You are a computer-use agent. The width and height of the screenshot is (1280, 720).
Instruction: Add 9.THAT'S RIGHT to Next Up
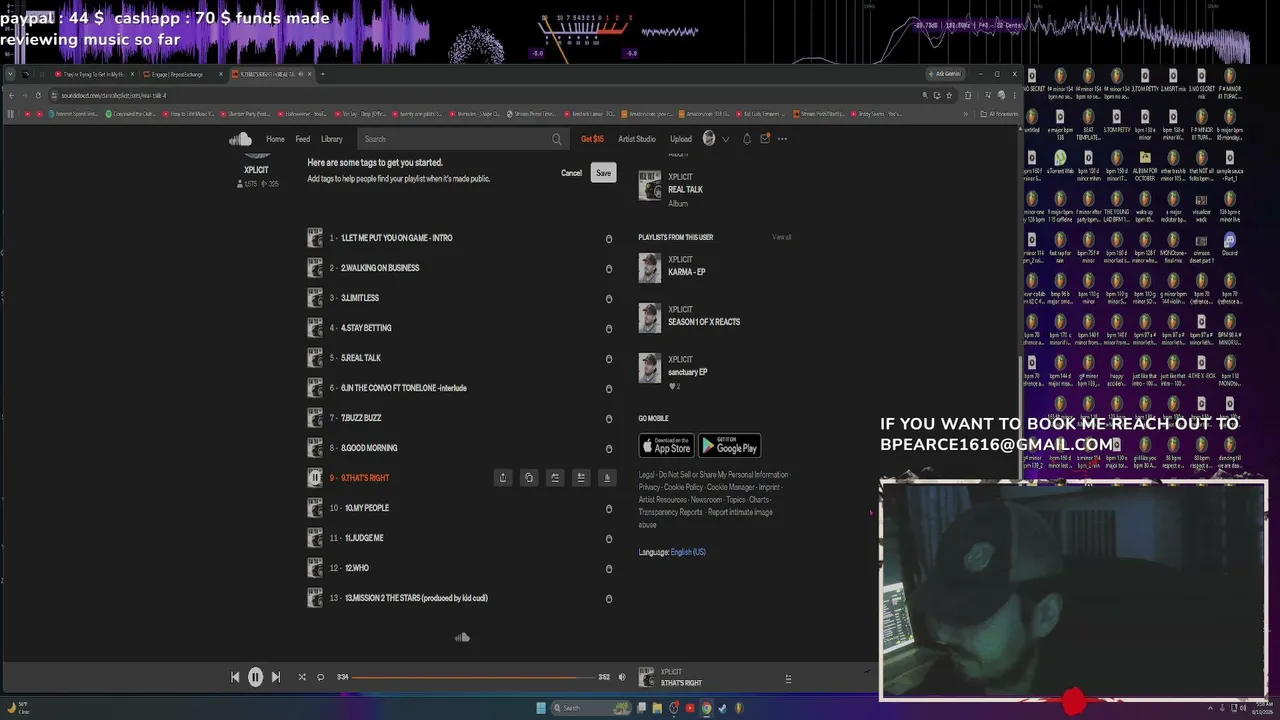(x=555, y=478)
